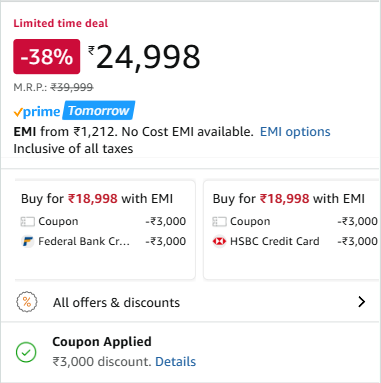The height and width of the screenshot is (383, 381).
Task: Click the Limited time deal label
Action: [61, 23]
